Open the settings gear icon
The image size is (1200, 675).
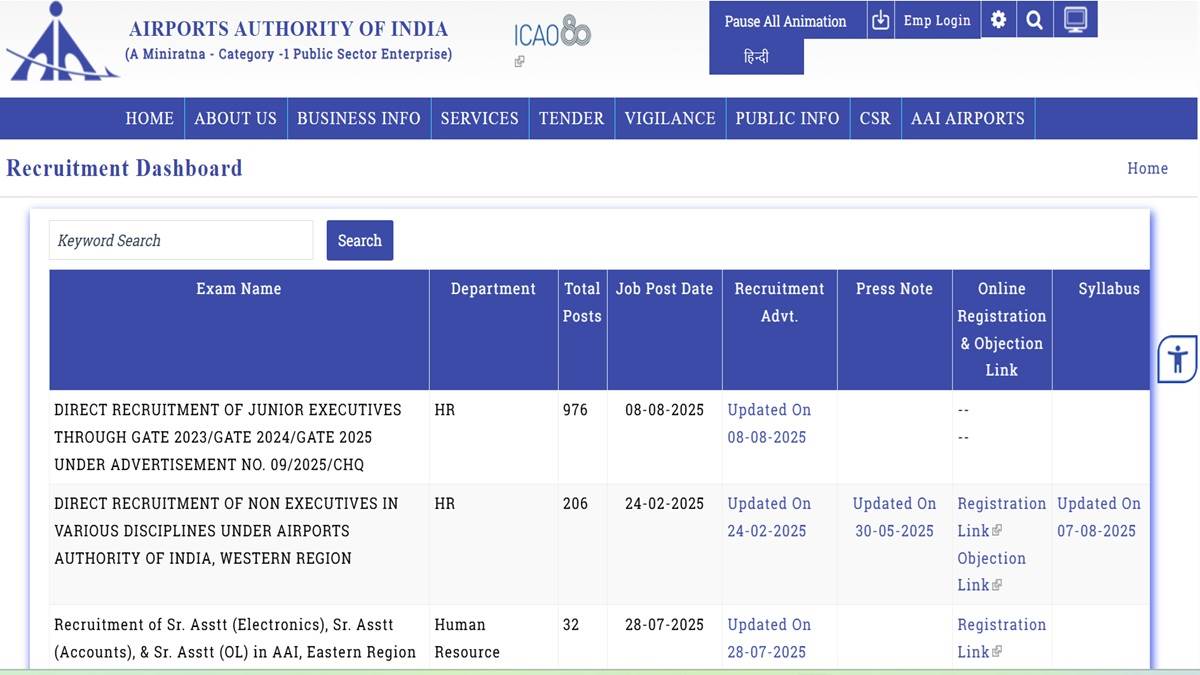point(998,20)
